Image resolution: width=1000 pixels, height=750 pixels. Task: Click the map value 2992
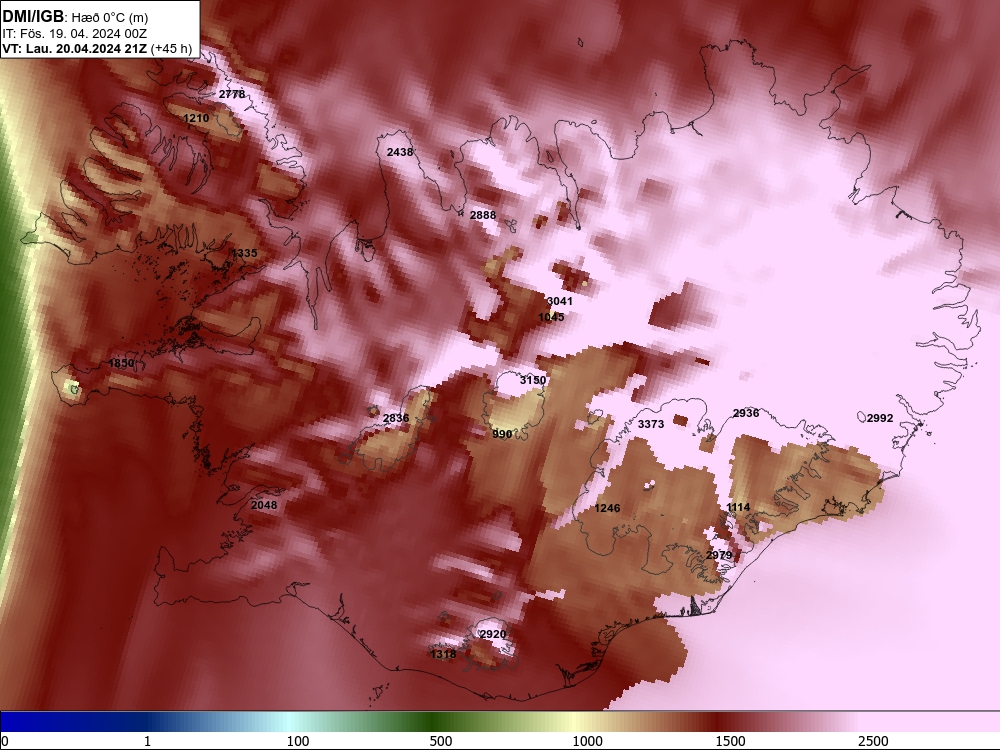tap(880, 418)
